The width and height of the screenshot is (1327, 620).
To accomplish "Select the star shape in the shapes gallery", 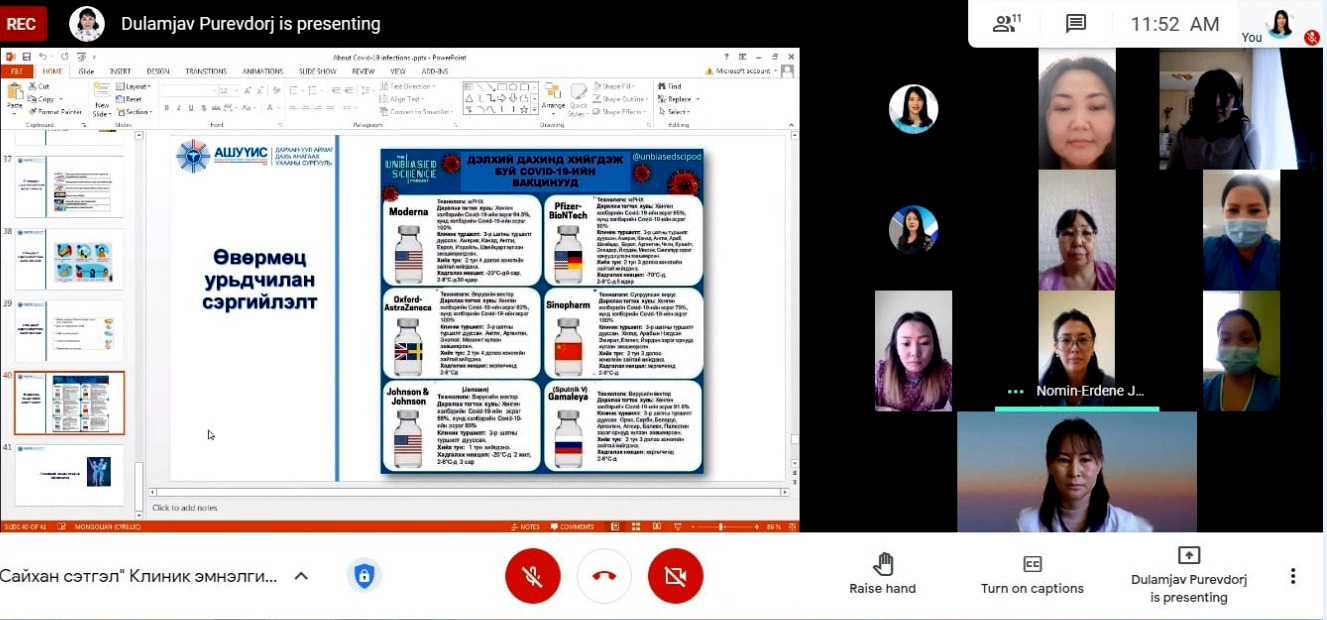I will click(525, 108).
